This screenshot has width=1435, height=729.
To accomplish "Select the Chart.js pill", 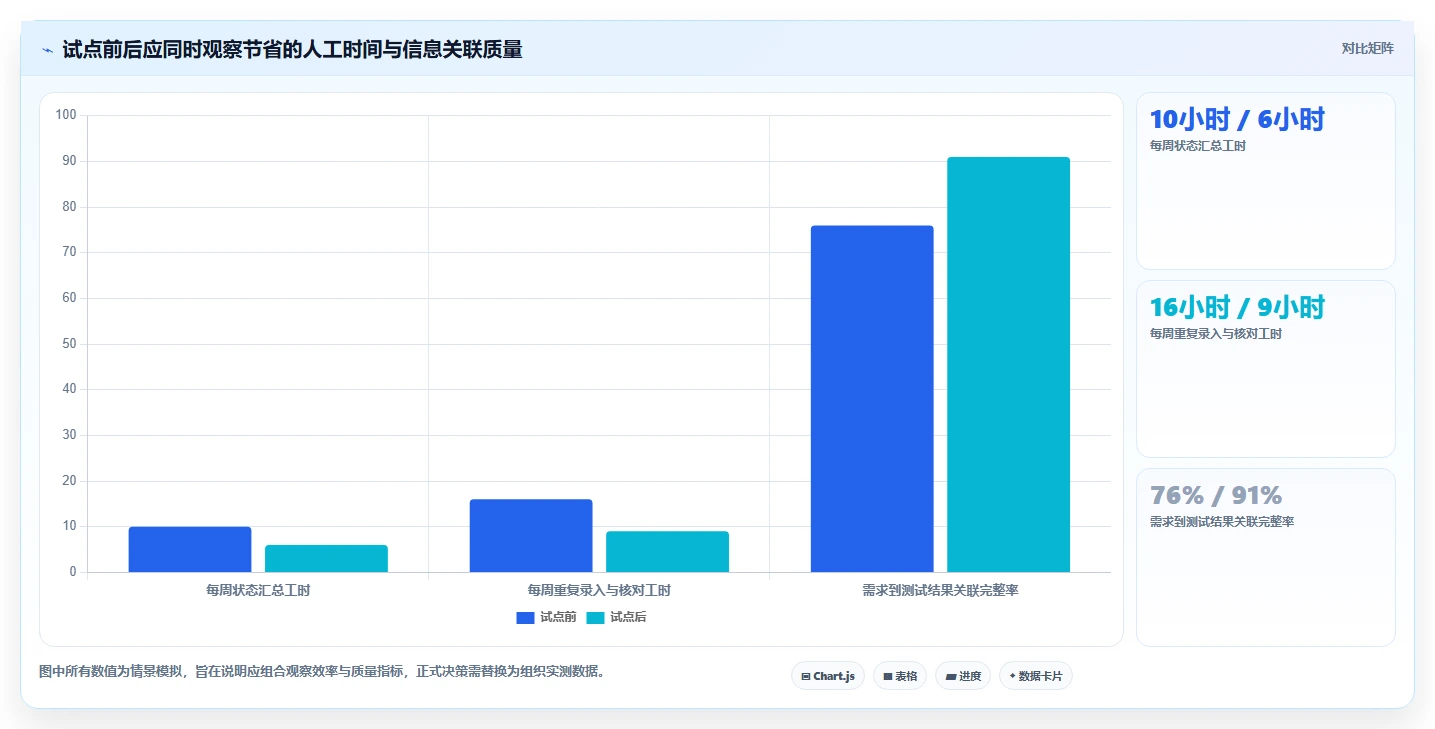I will tap(828, 676).
